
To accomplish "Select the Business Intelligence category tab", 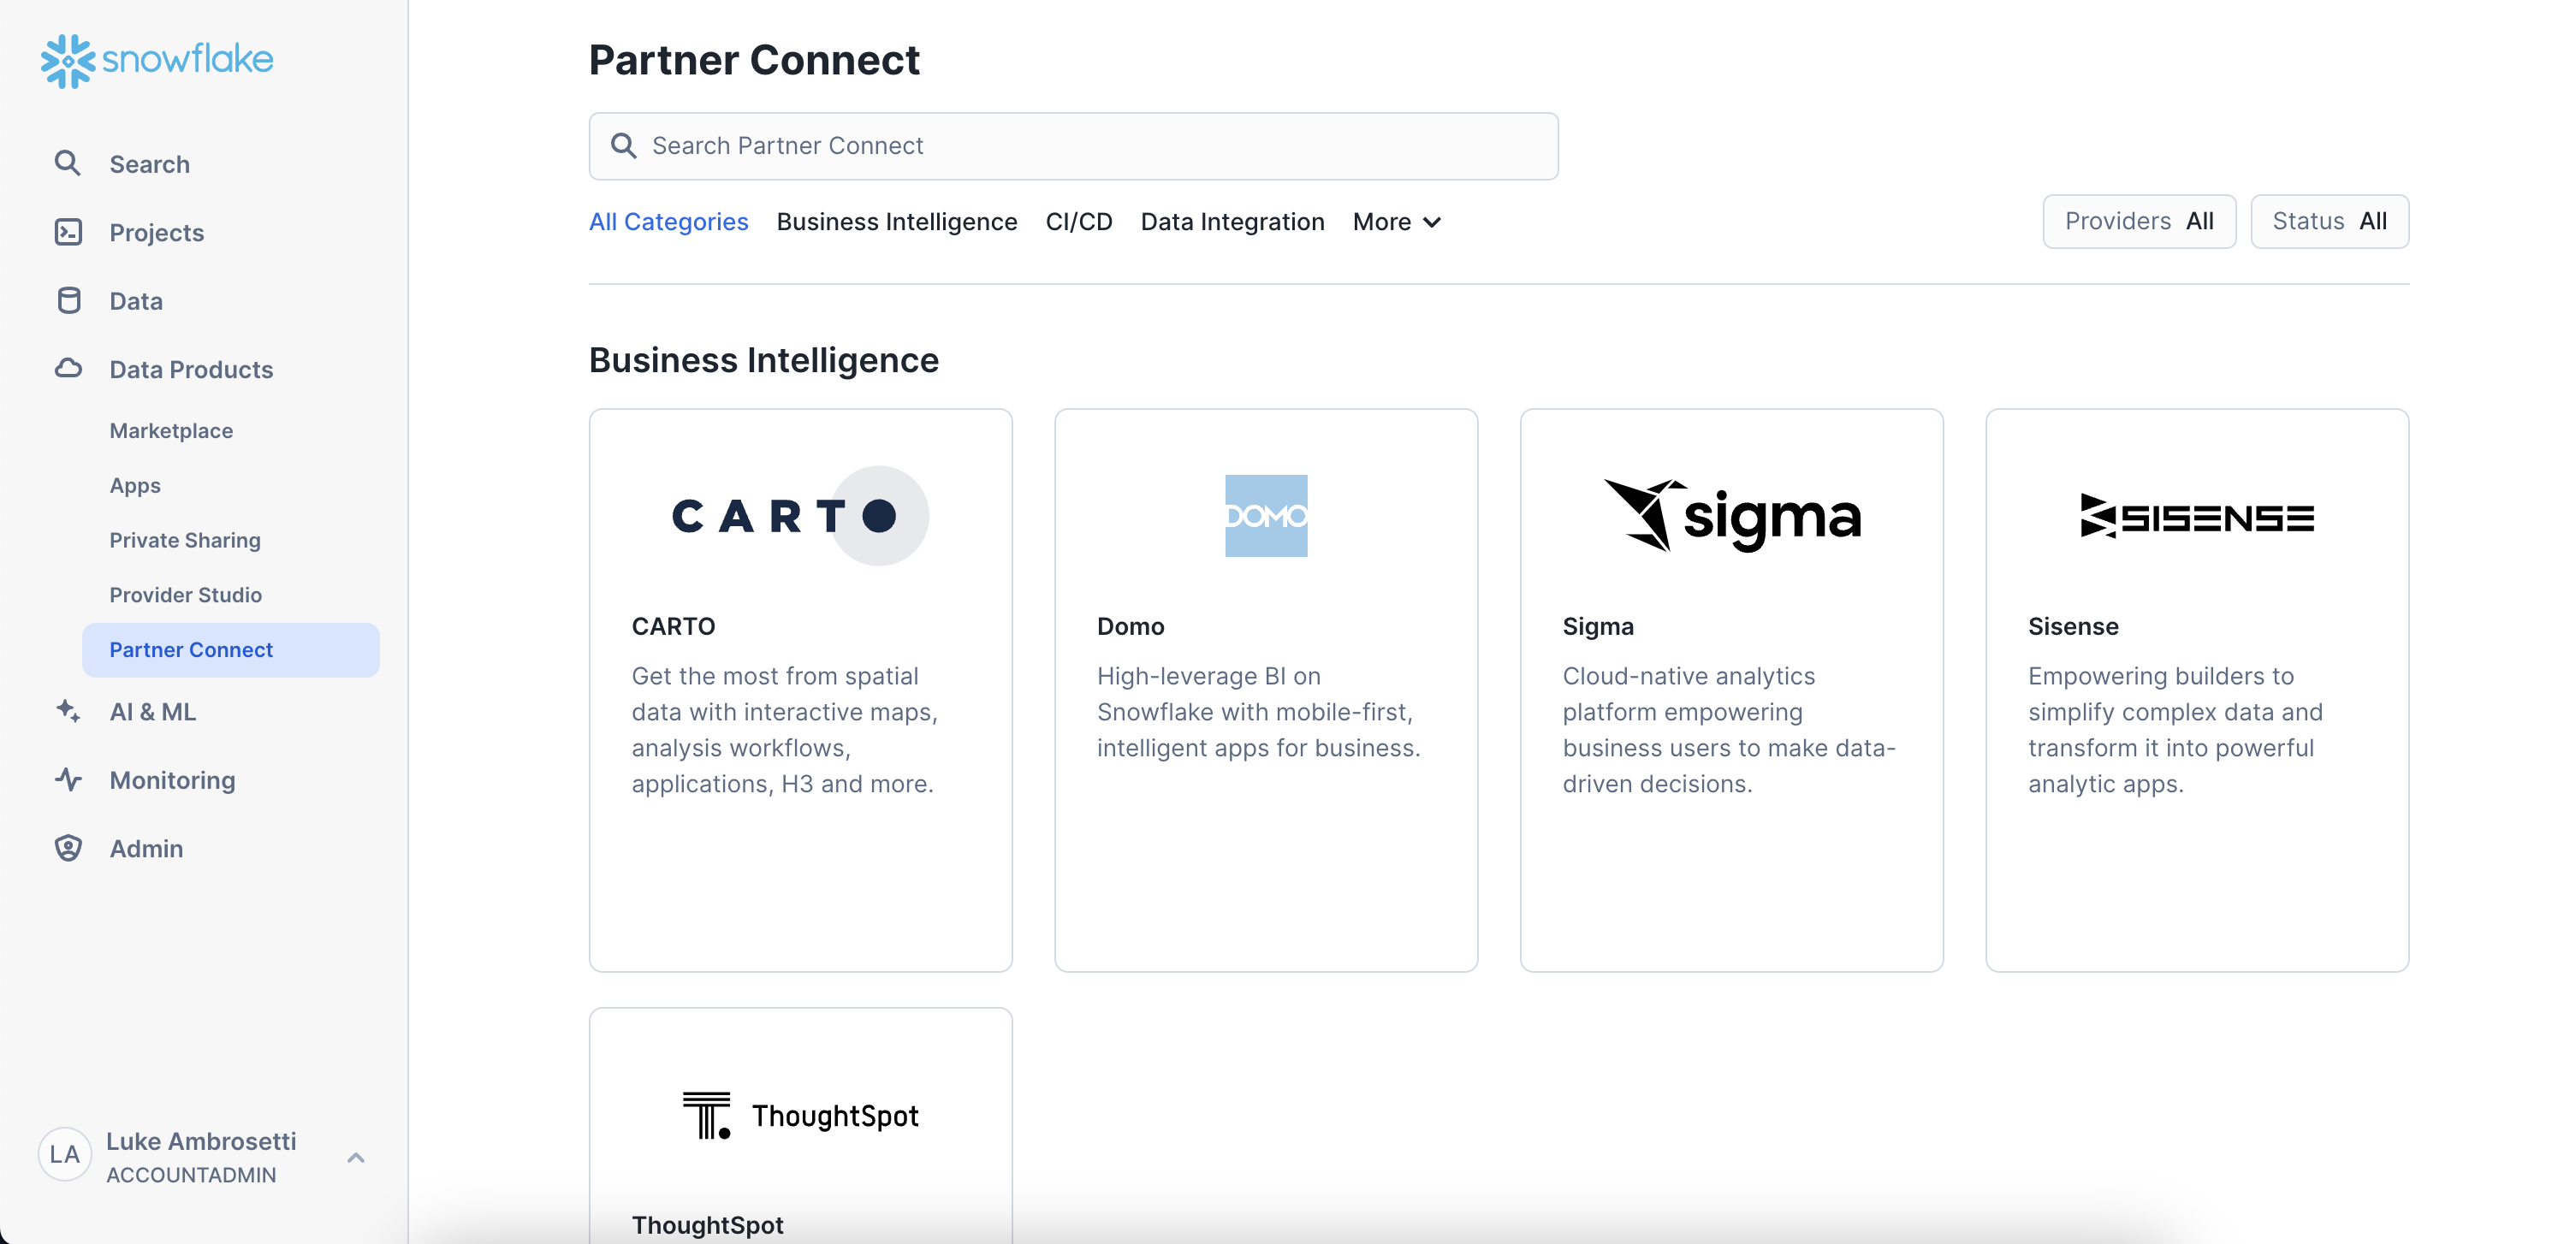I will 896,222.
